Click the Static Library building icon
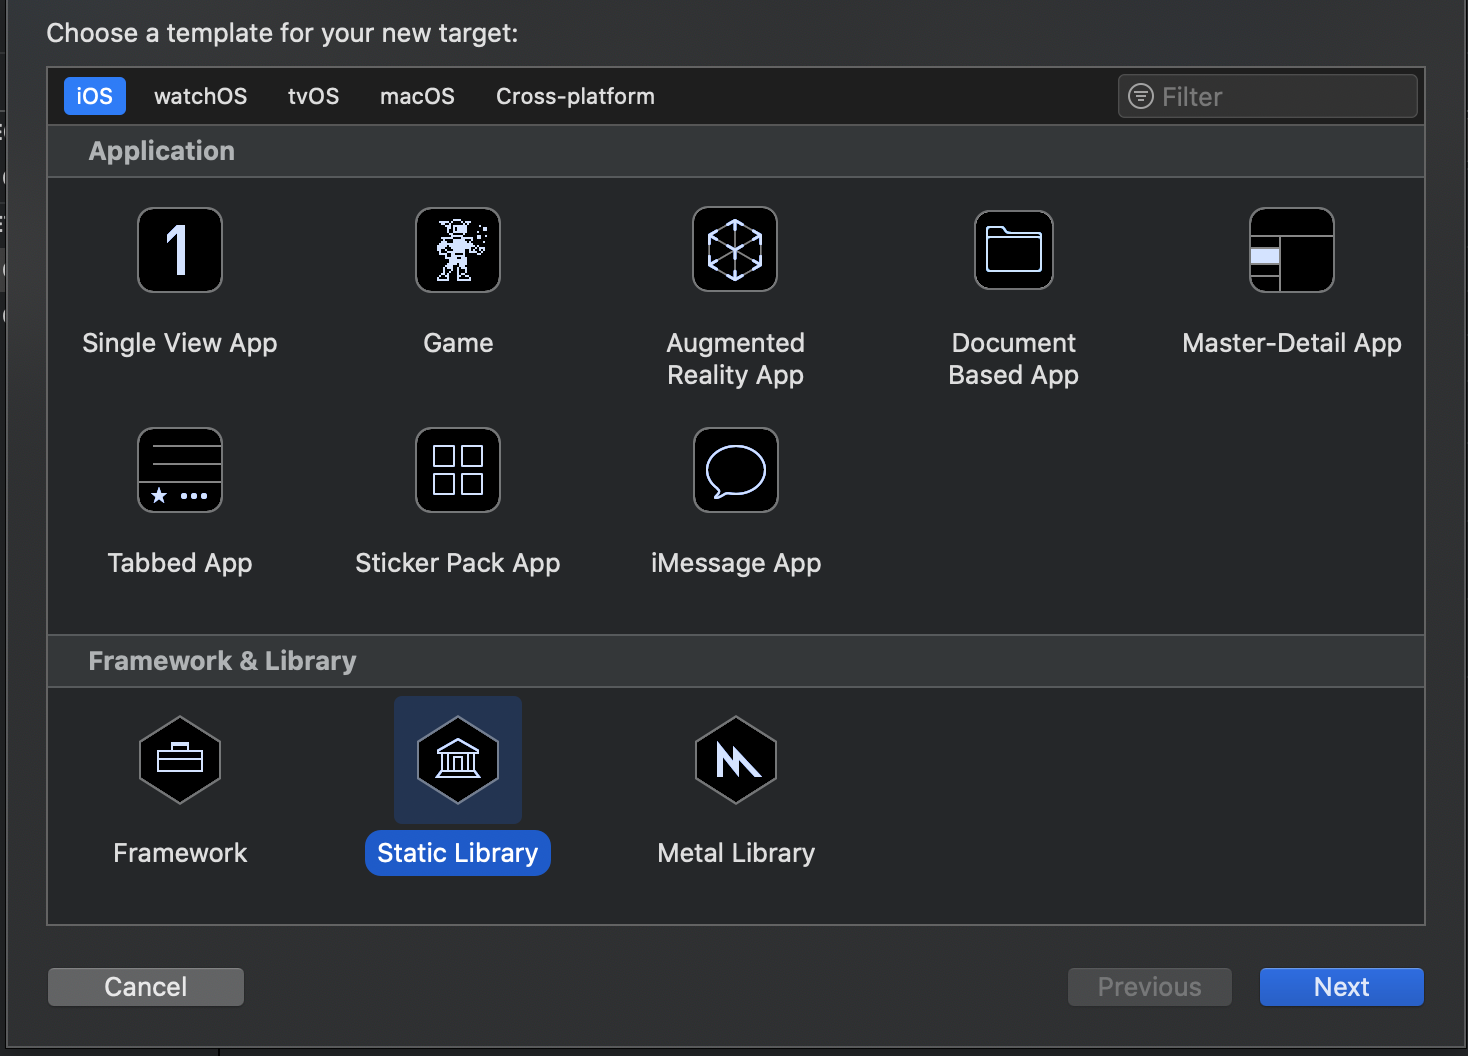 458,760
